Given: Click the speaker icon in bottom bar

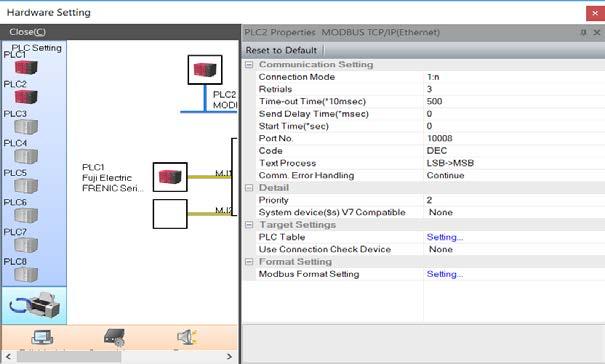Looking at the screenshot, I should (x=187, y=337).
